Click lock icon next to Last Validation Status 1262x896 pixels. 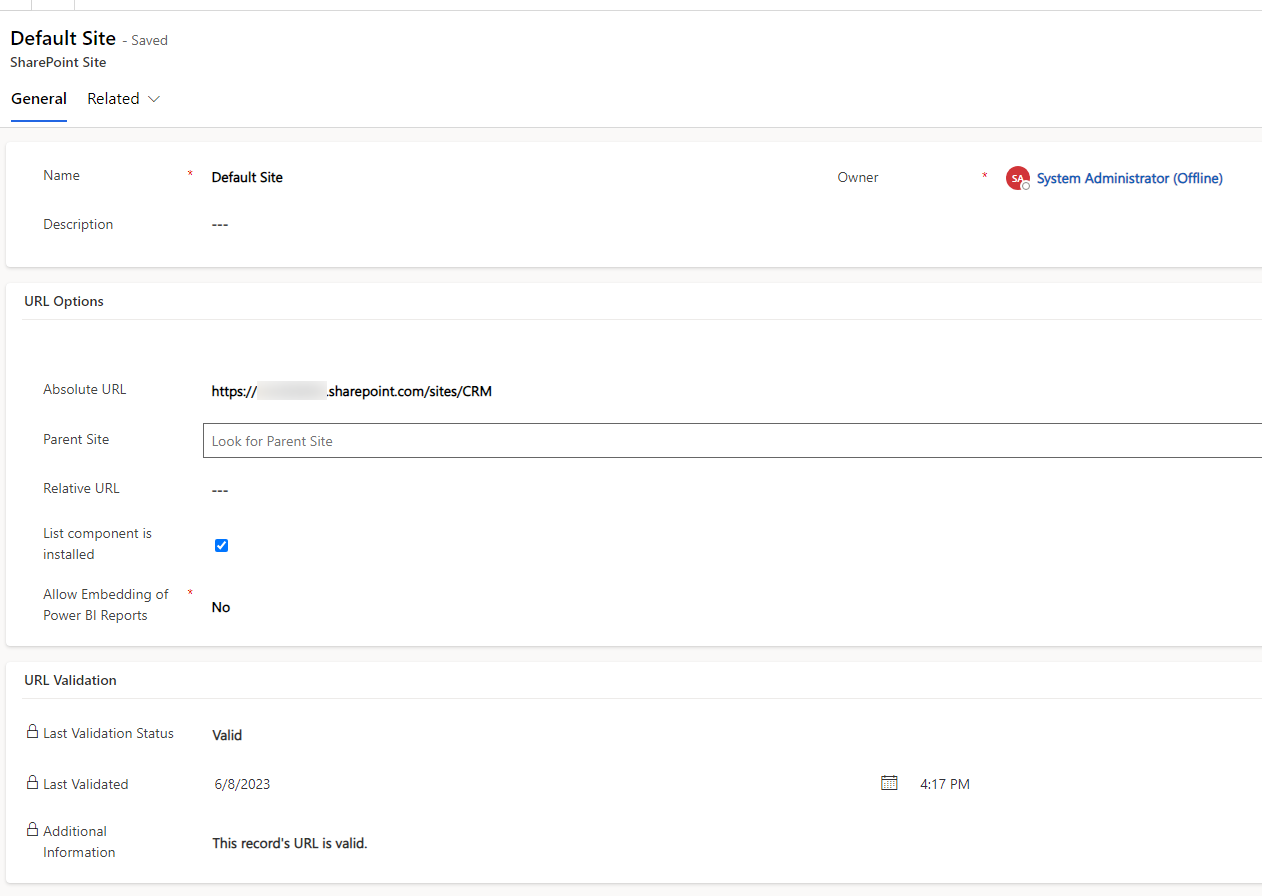click(x=32, y=732)
